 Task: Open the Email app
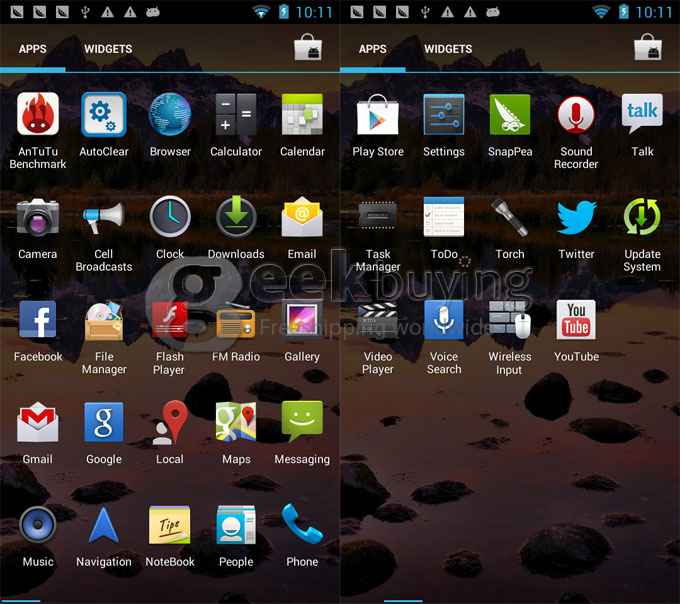(302, 216)
